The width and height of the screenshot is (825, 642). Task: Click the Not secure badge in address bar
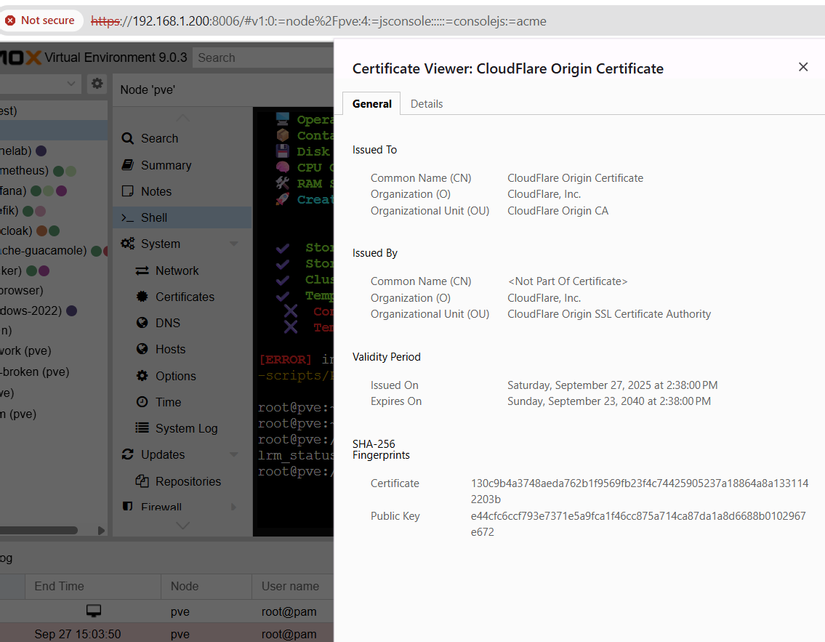click(41, 21)
